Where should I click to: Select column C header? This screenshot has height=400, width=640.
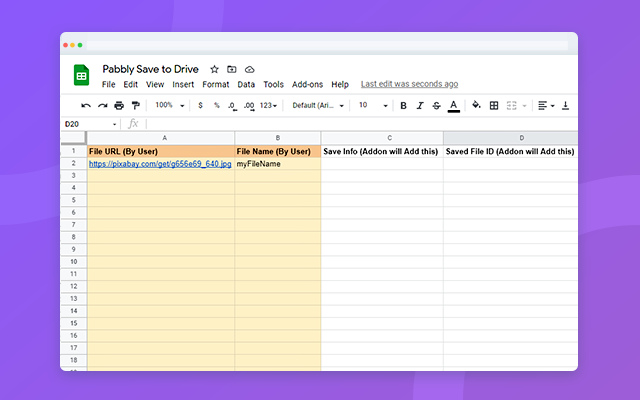coord(382,138)
